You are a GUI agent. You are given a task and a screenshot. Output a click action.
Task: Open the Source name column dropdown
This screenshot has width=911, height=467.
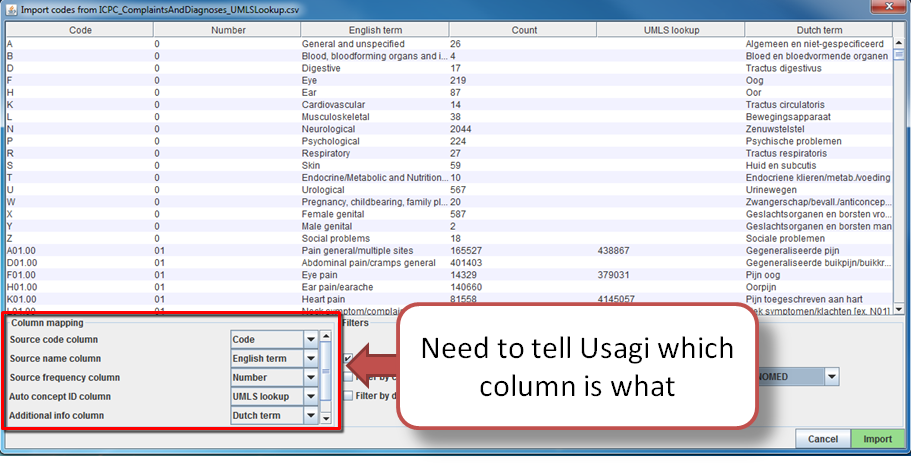[x=310, y=358]
